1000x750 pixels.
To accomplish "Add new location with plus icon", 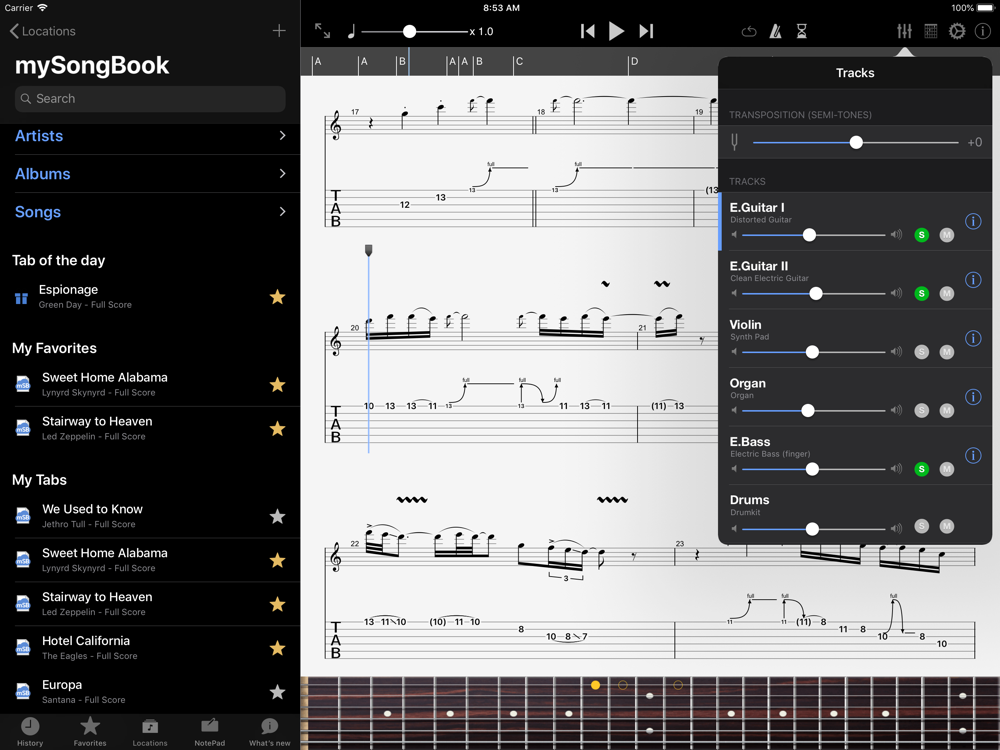I will (279, 31).
